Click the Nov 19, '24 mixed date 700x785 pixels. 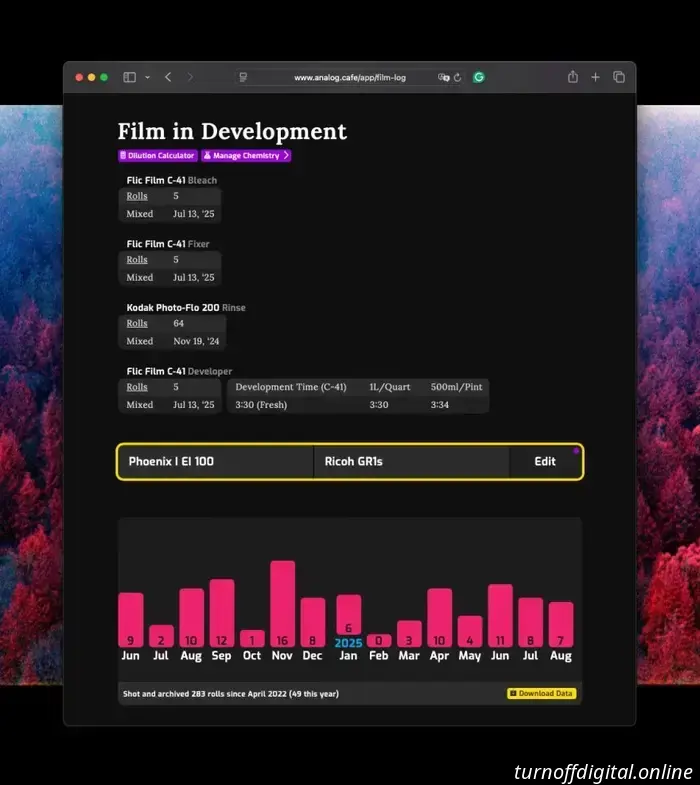[x=196, y=341]
